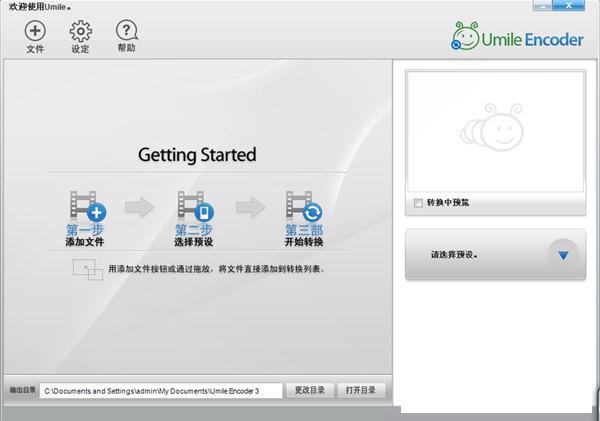600x421 pixels.
Task: Click the 打开目录 button
Action: tap(360, 390)
